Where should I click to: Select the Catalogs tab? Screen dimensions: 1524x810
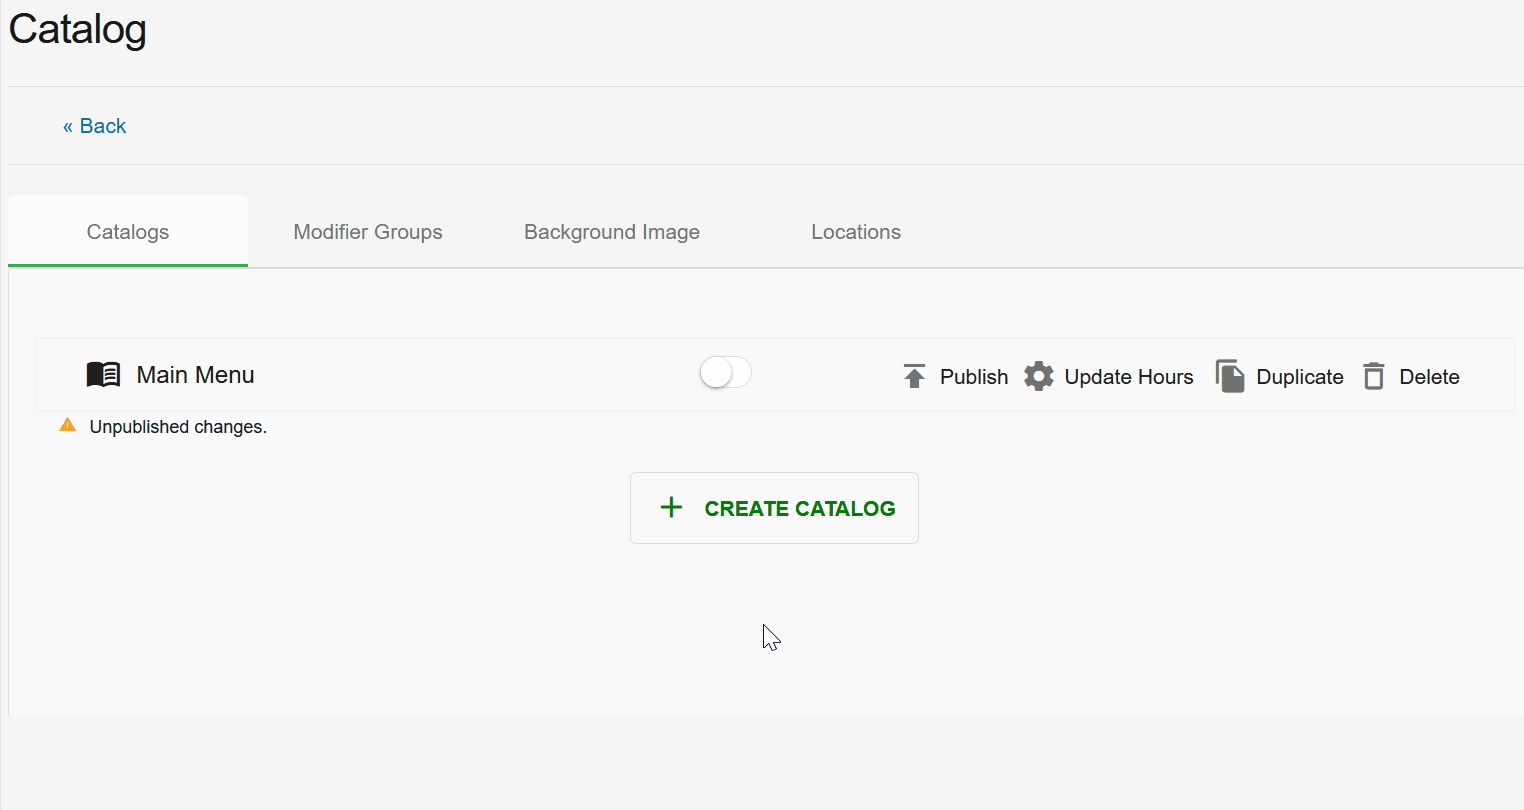[x=128, y=232]
